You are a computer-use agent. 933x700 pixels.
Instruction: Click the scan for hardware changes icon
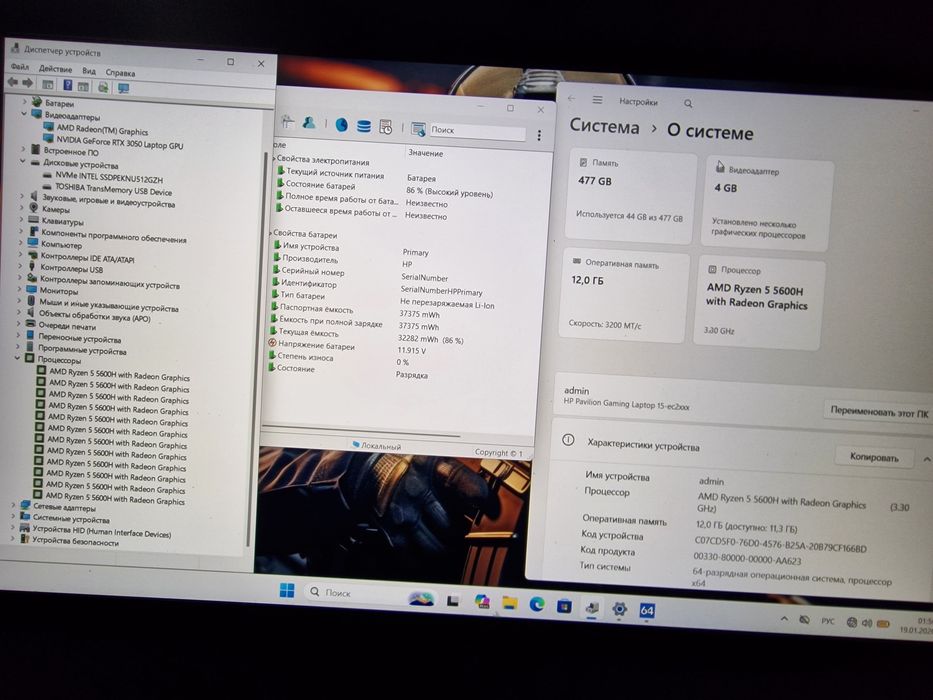[x=103, y=88]
